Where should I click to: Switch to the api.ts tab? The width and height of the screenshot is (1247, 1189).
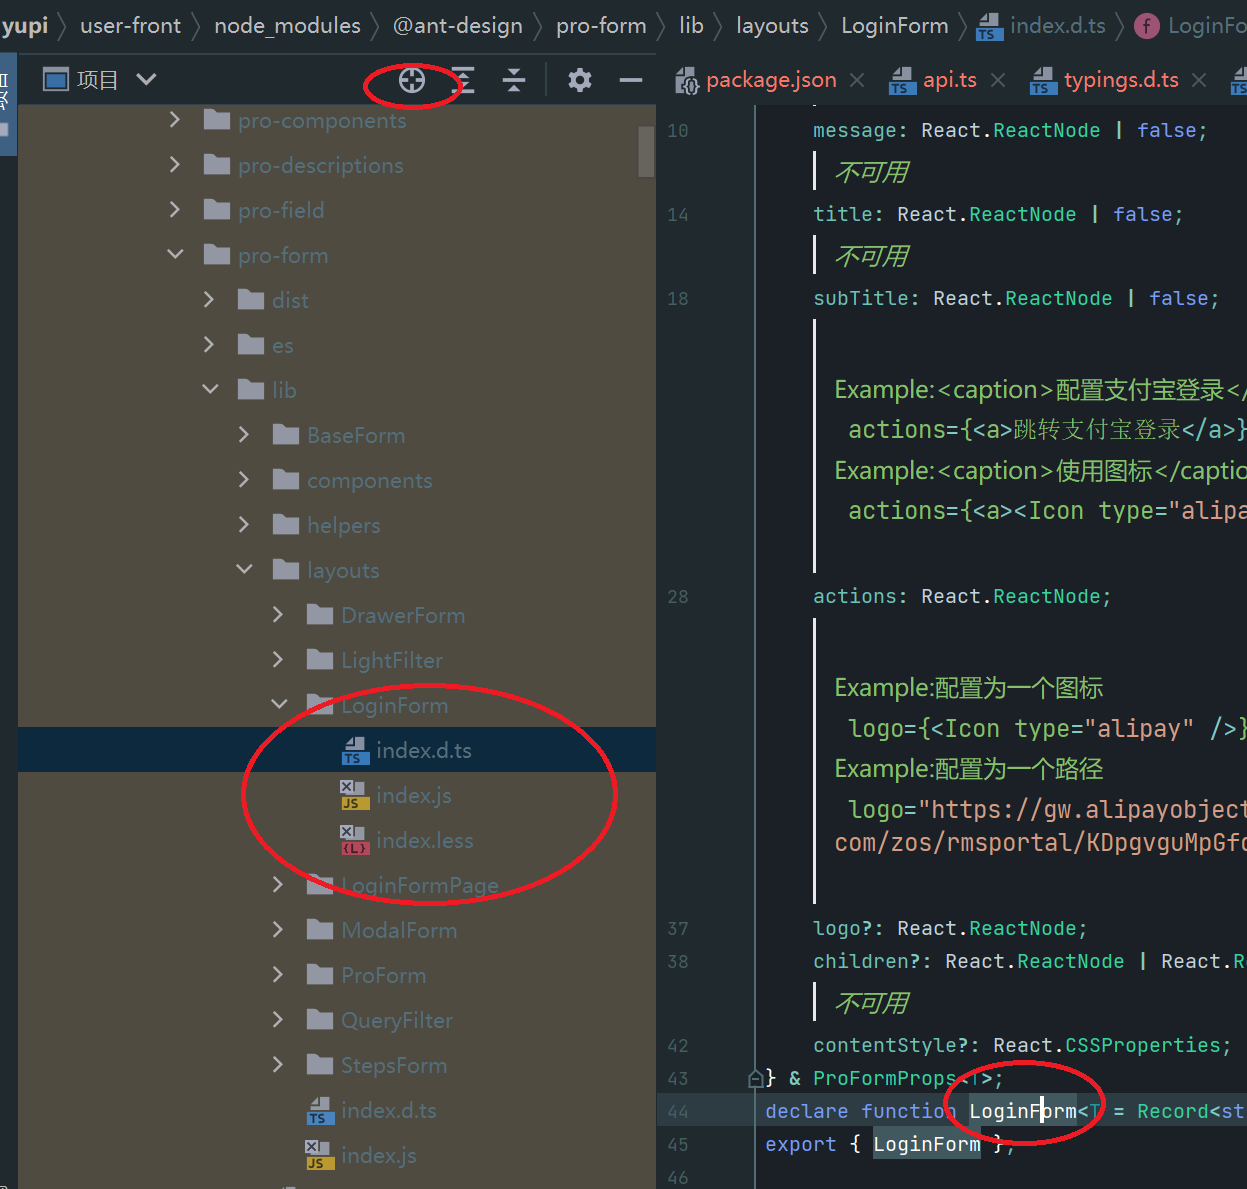point(948,80)
